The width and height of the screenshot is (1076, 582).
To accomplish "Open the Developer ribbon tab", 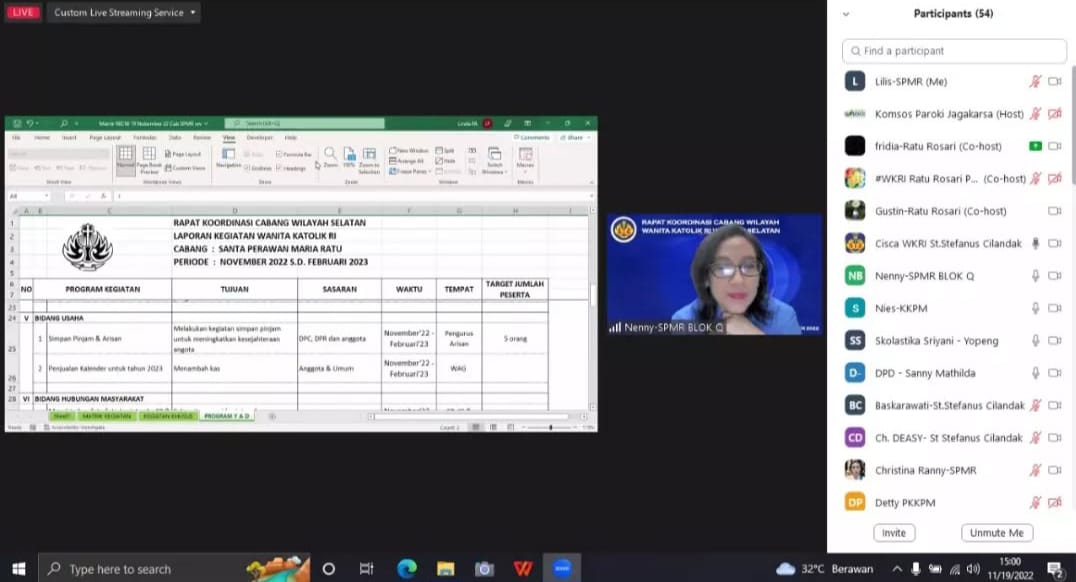I will coord(260,137).
